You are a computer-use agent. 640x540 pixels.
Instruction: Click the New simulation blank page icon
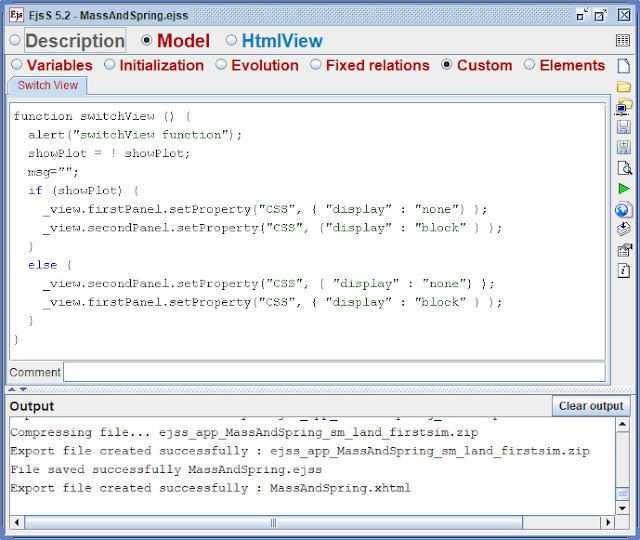coord(623,66)
